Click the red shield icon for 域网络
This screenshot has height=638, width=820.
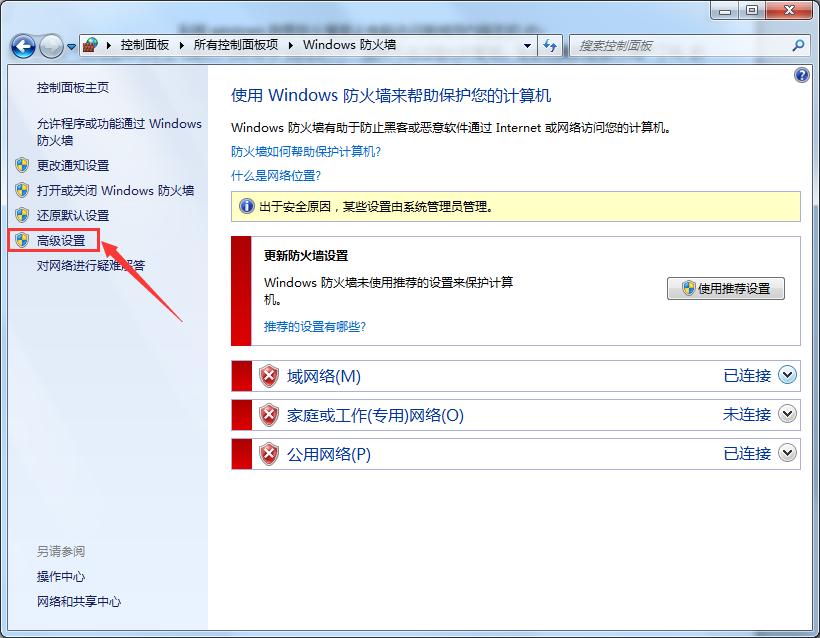(268, 376)
